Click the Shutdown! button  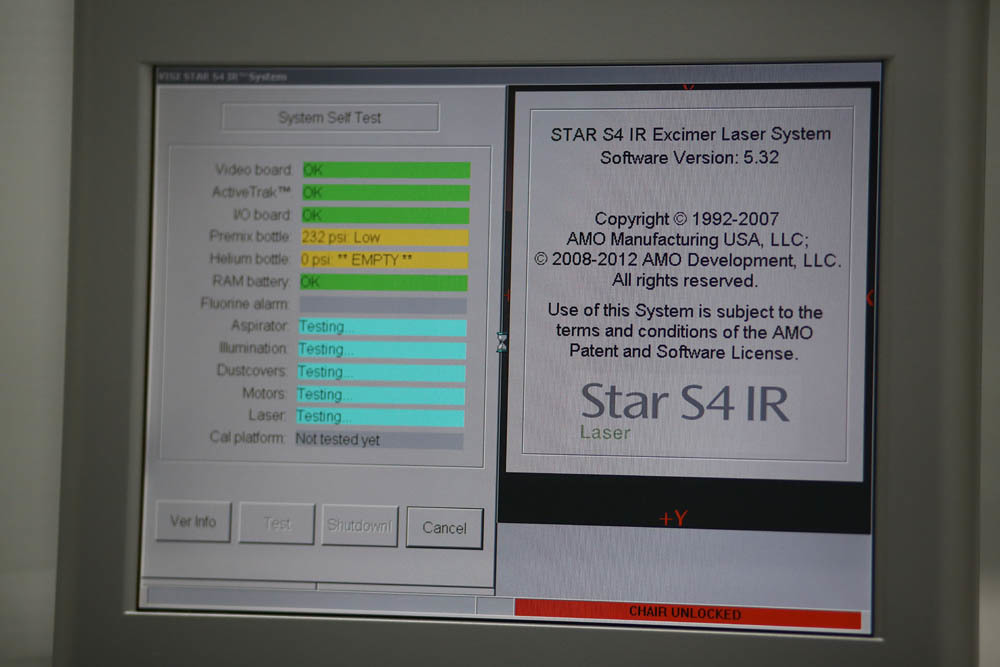click(360, 525)
